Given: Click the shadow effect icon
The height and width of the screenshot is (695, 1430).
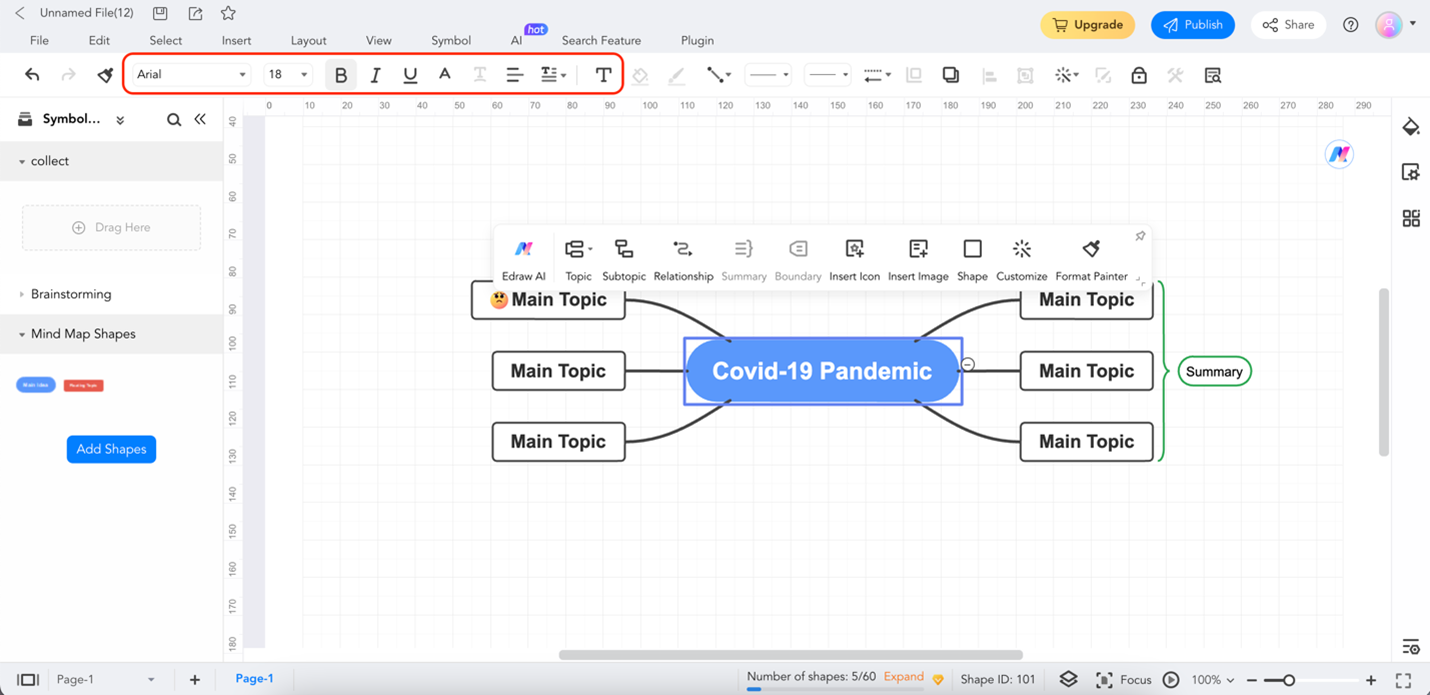Looking at the screenshot, I should click(x=951, y=75).
